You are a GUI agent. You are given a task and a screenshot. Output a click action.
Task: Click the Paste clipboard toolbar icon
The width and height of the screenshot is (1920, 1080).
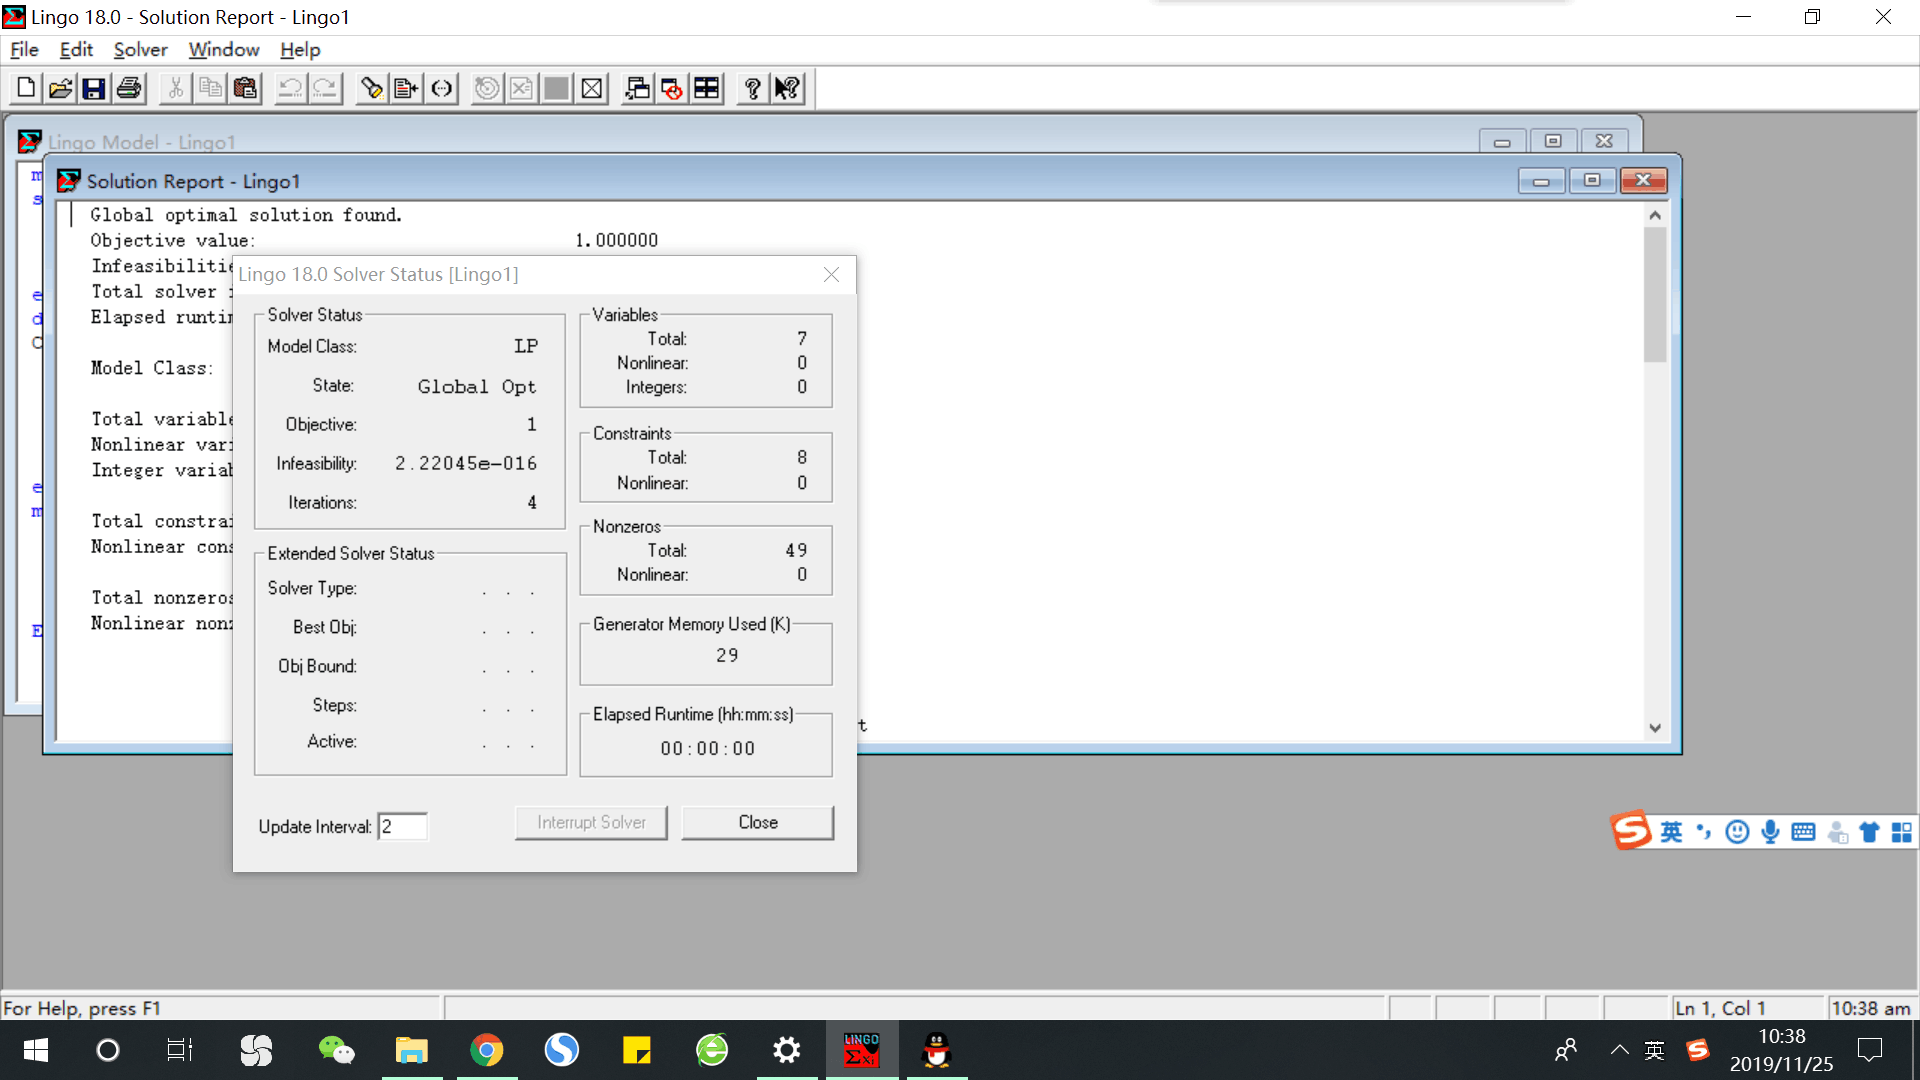coord(245,89)
